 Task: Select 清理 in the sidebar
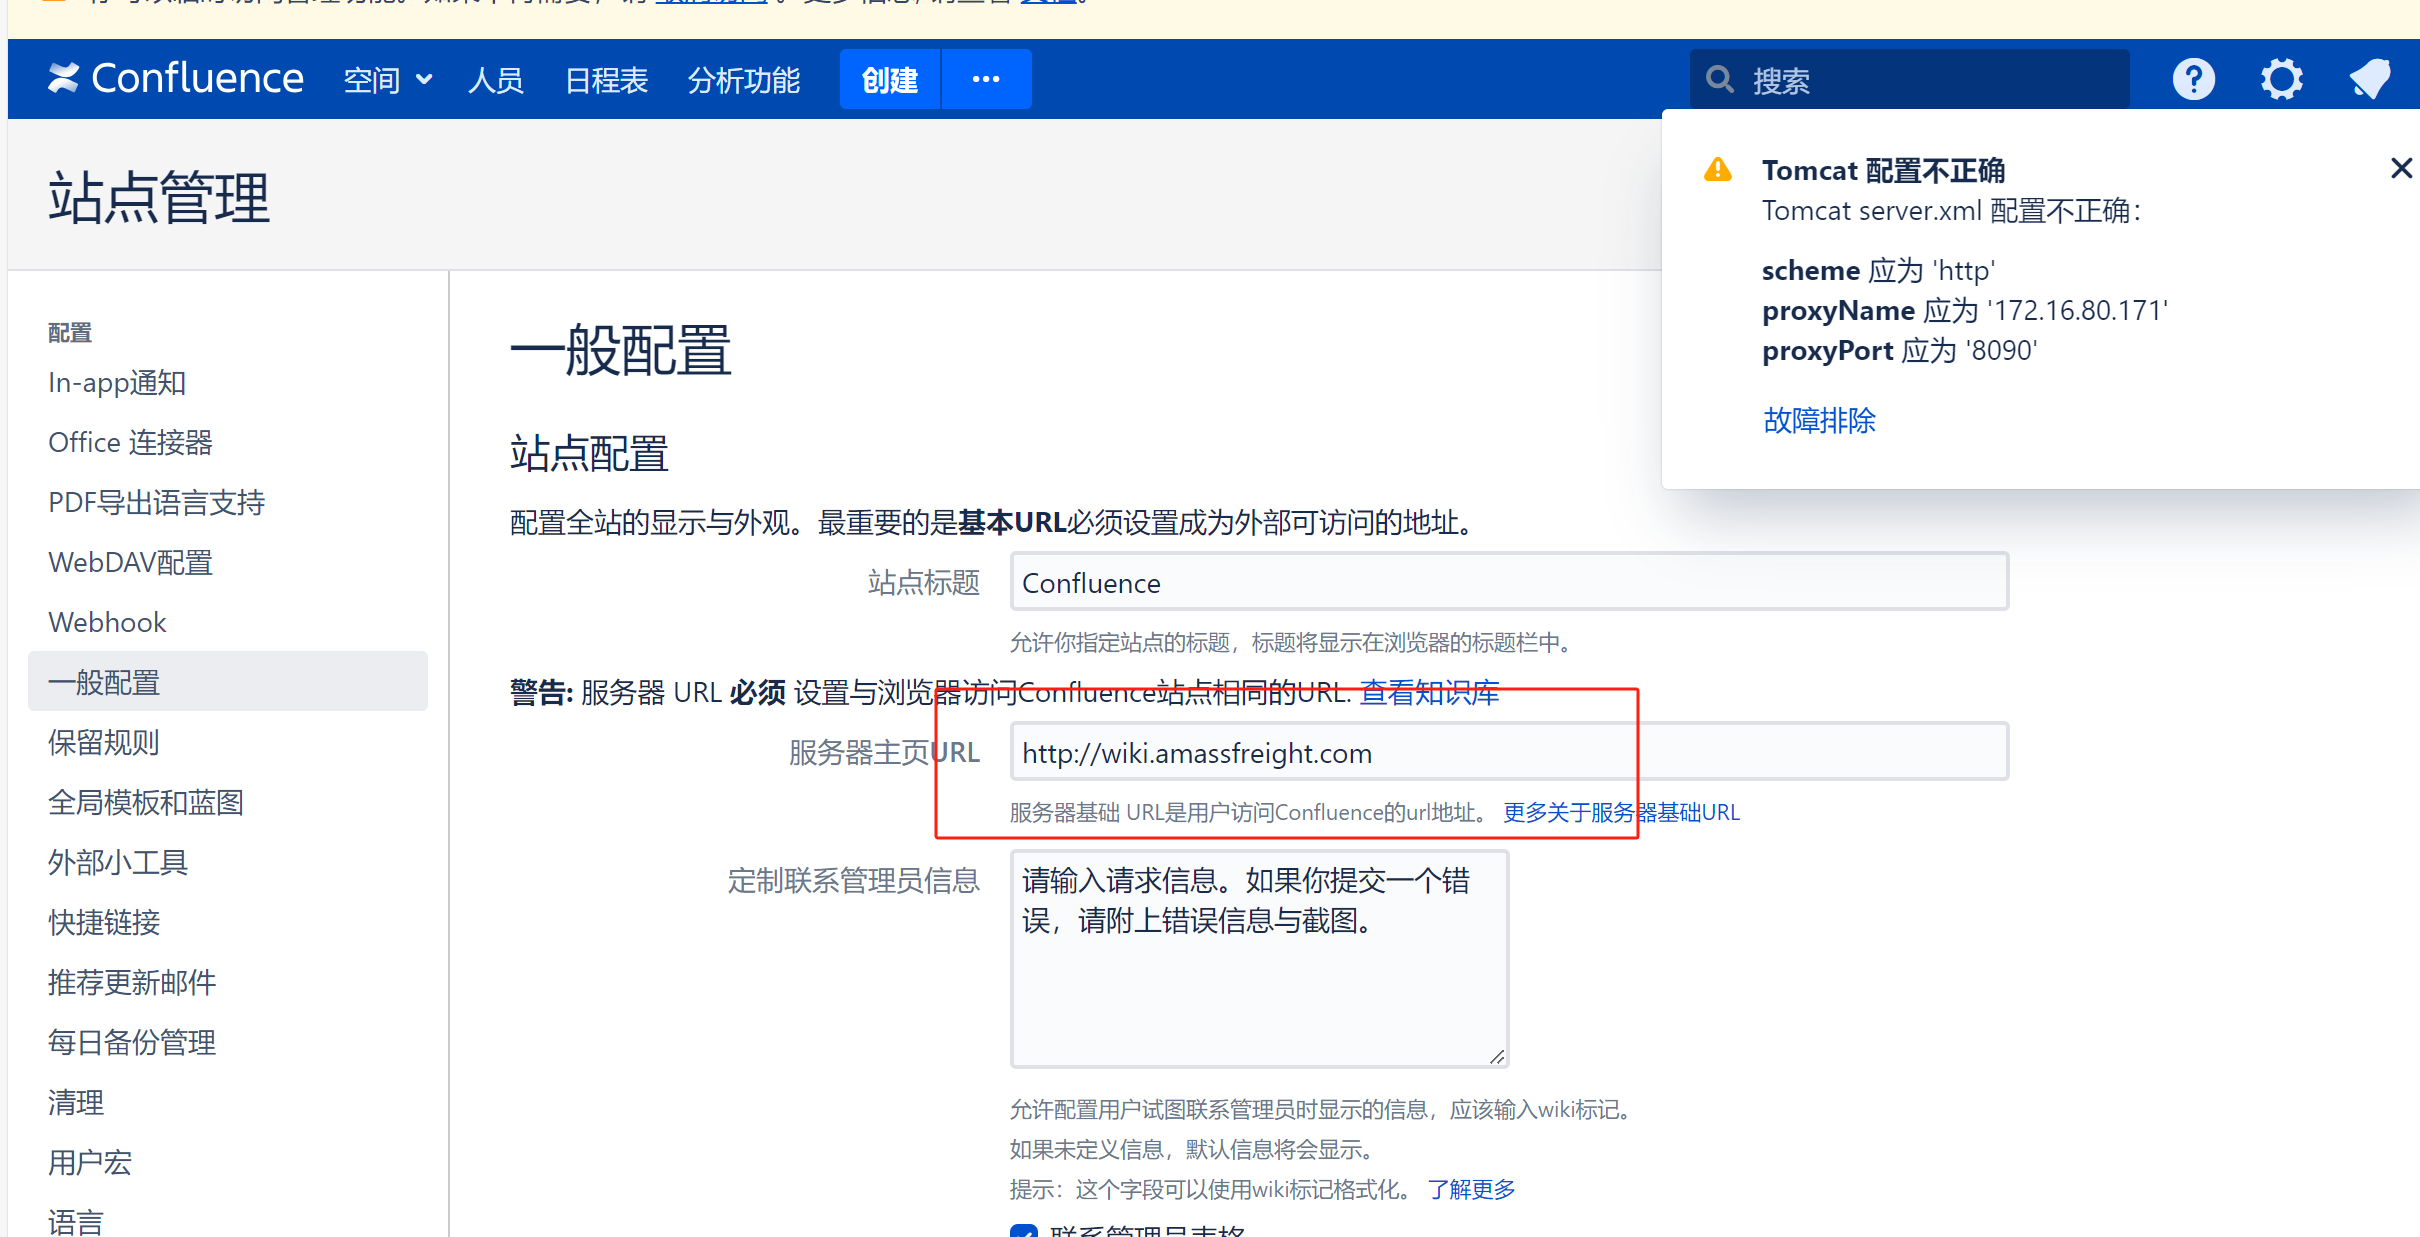click(x=76, y=1103)
